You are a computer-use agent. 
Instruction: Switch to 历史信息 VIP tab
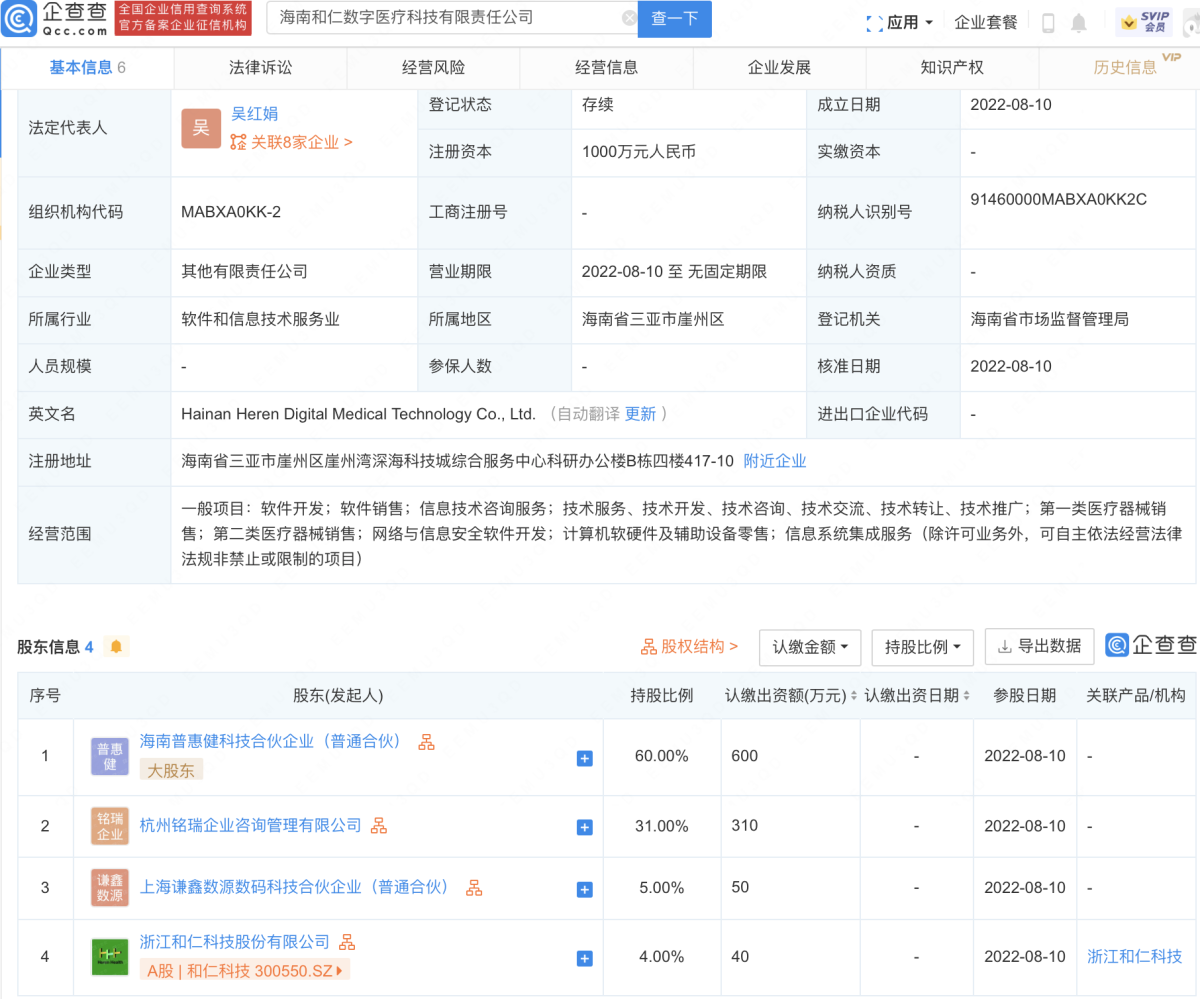(1125, 67)
